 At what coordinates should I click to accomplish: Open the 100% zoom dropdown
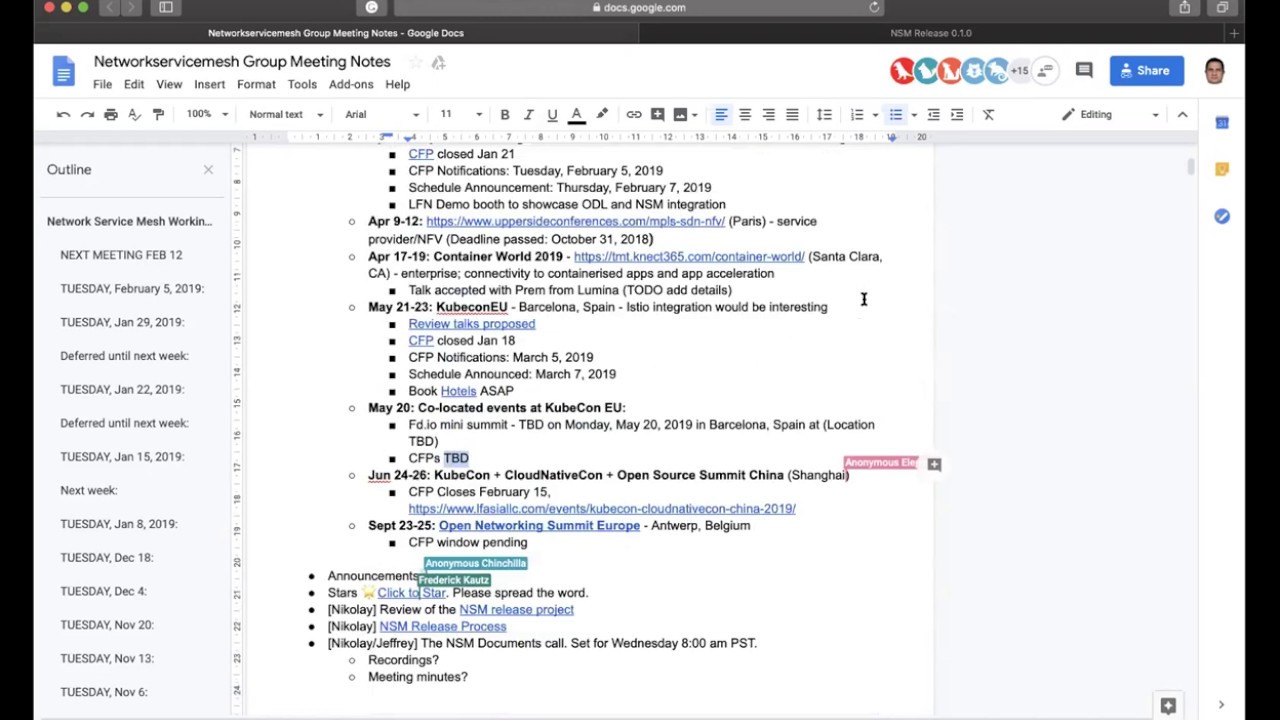pos(207,114)
